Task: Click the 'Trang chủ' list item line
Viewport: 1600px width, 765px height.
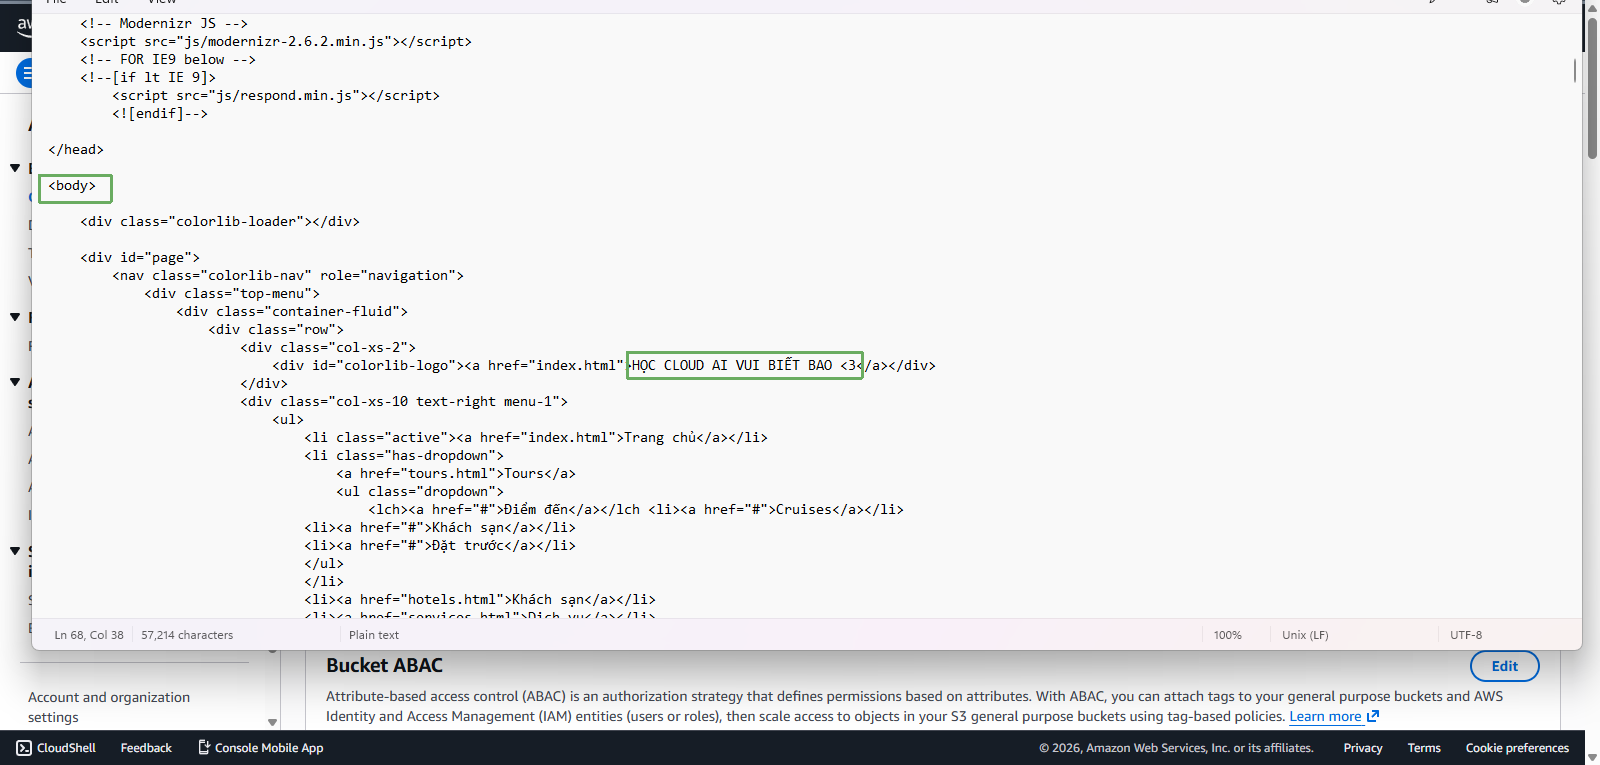Action: [x=536, y=438]
